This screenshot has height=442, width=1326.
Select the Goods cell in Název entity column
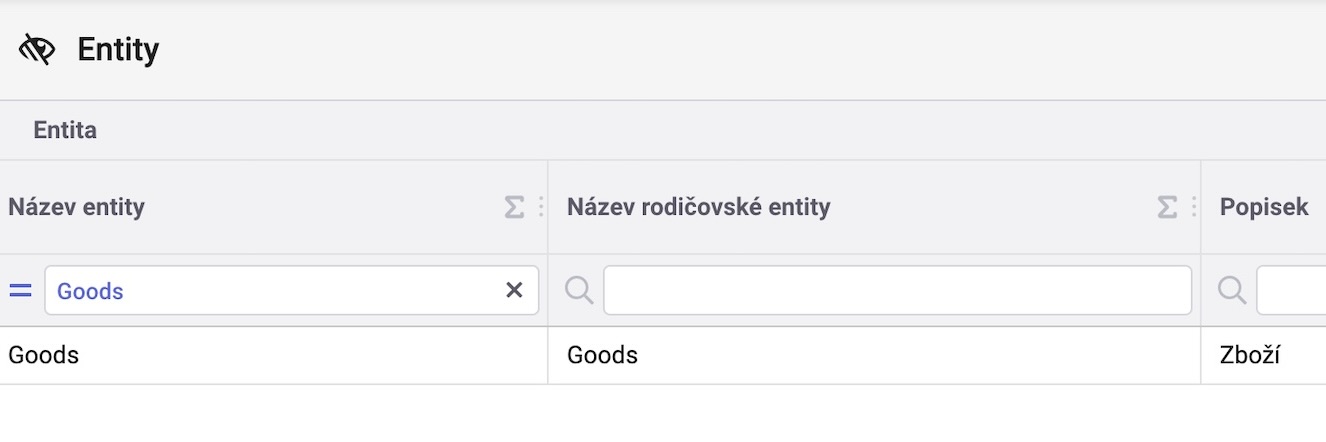click(x=274, y=355)
